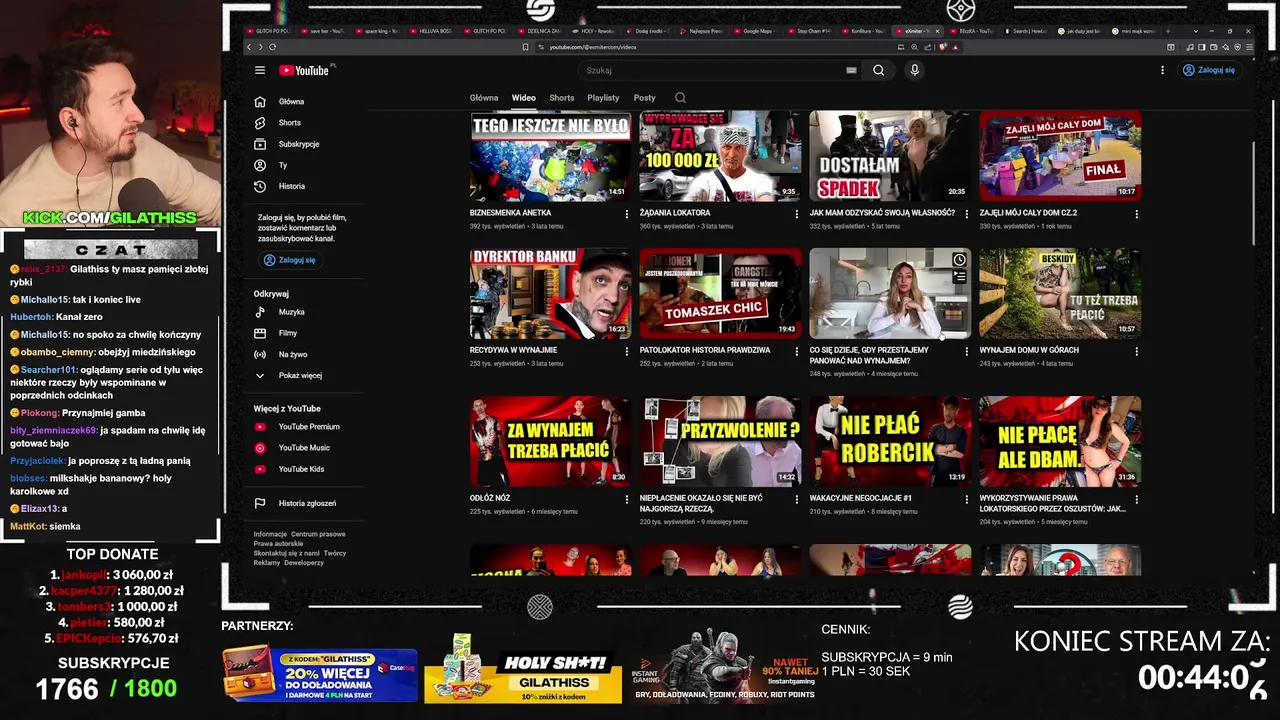The image size is (1280, 720).
Task: Open the NIE PŁACĘ ALE DBAM thumbnail
Action: click(1060, 441)
